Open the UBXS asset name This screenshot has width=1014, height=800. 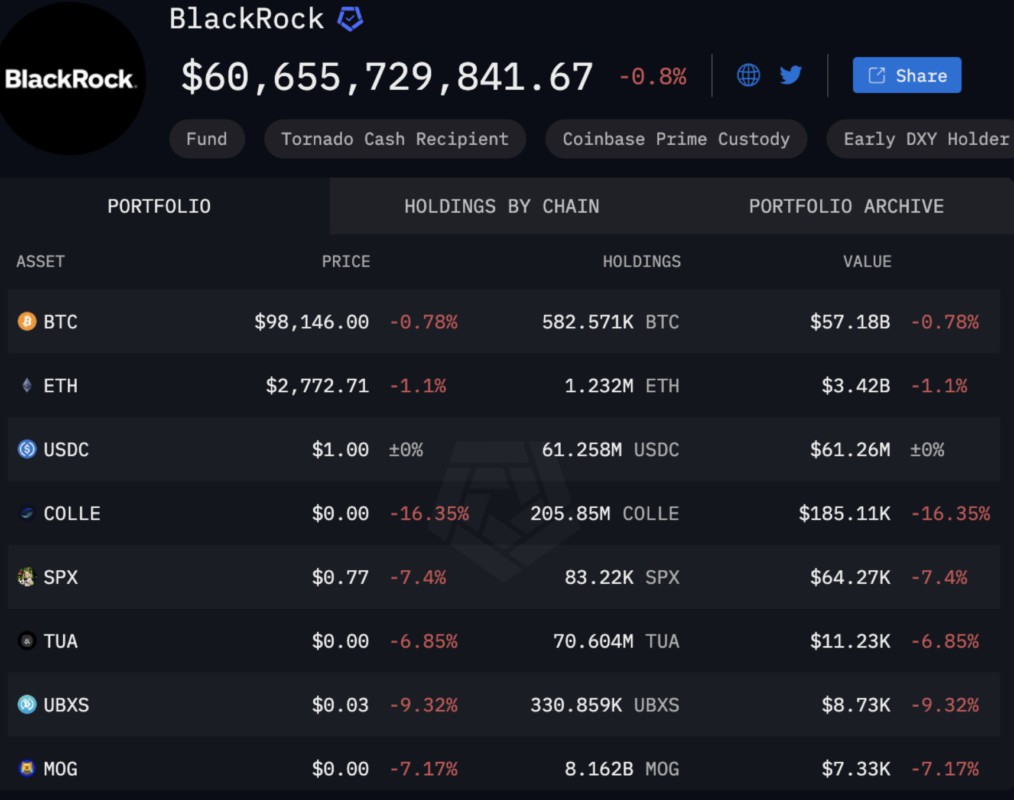pyautogui.click(x=66, y=704)
